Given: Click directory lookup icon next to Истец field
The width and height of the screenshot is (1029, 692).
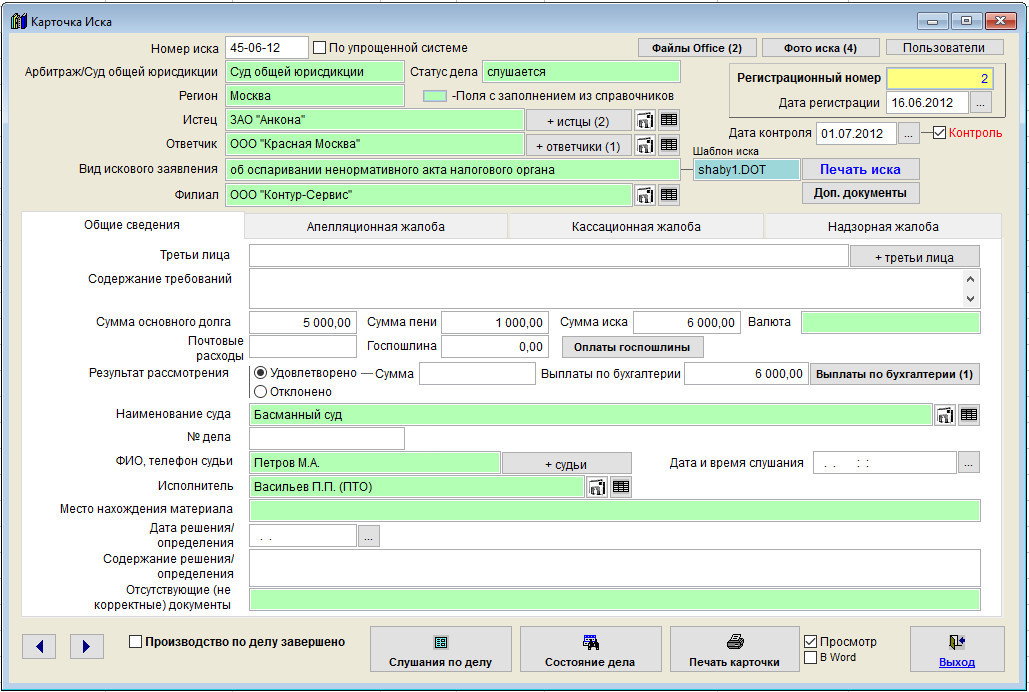Looking at the screenshot, I should pos(645,120).
